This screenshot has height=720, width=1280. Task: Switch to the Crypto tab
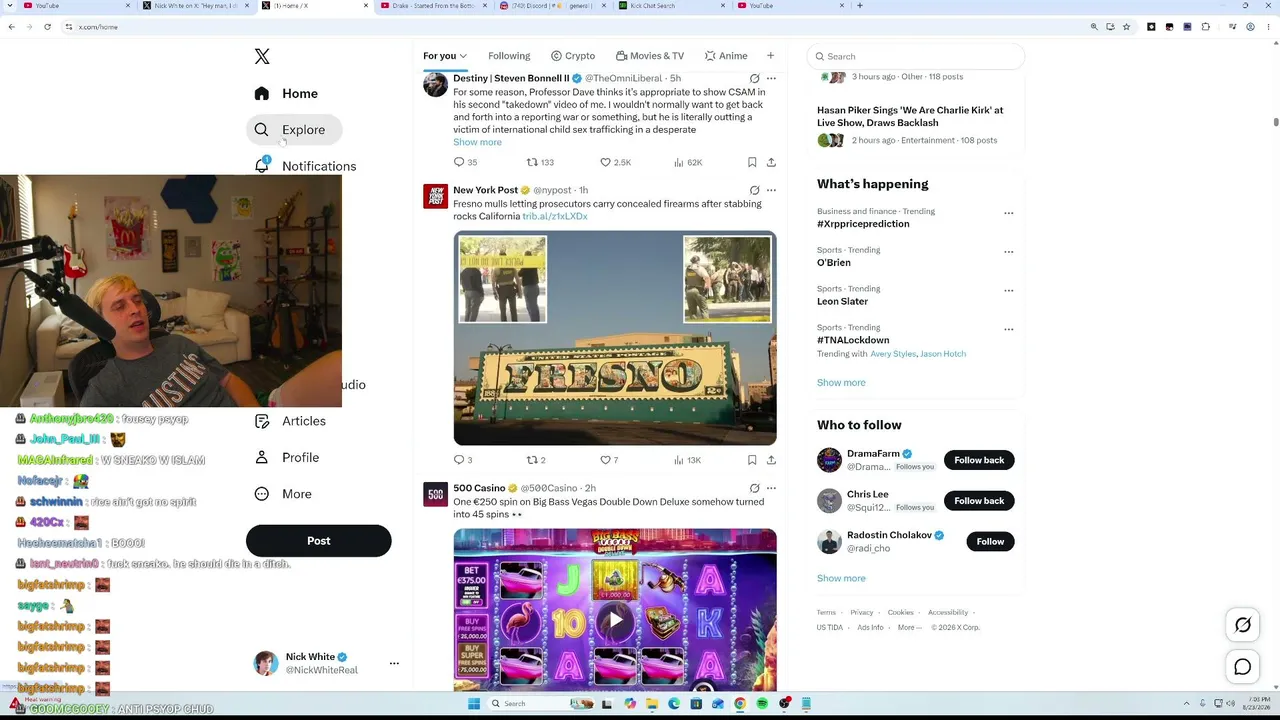tap(573, 56)
